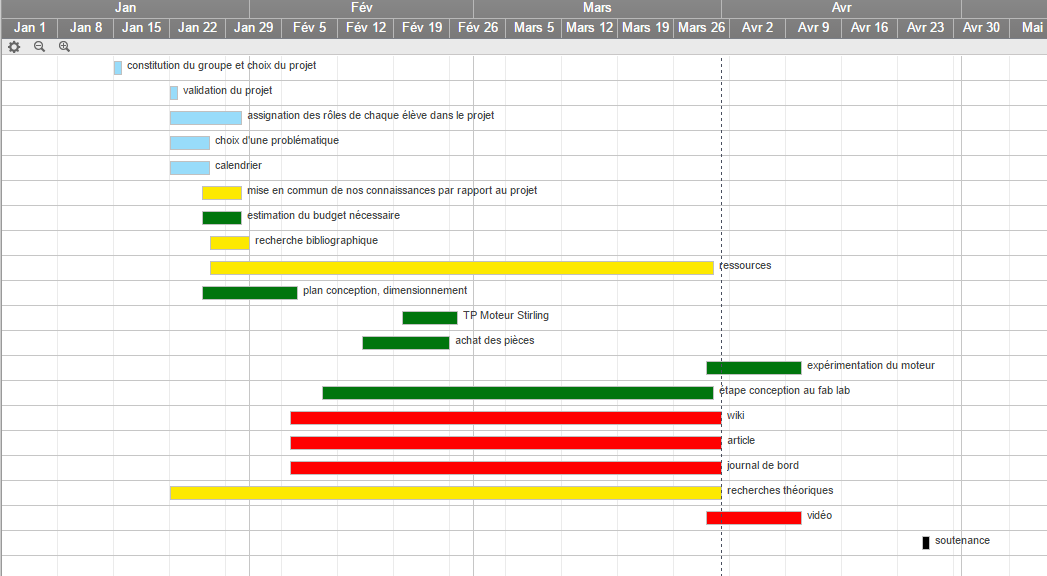
Task: Click the green achat des pièces bar
Action: pos(405,342)
